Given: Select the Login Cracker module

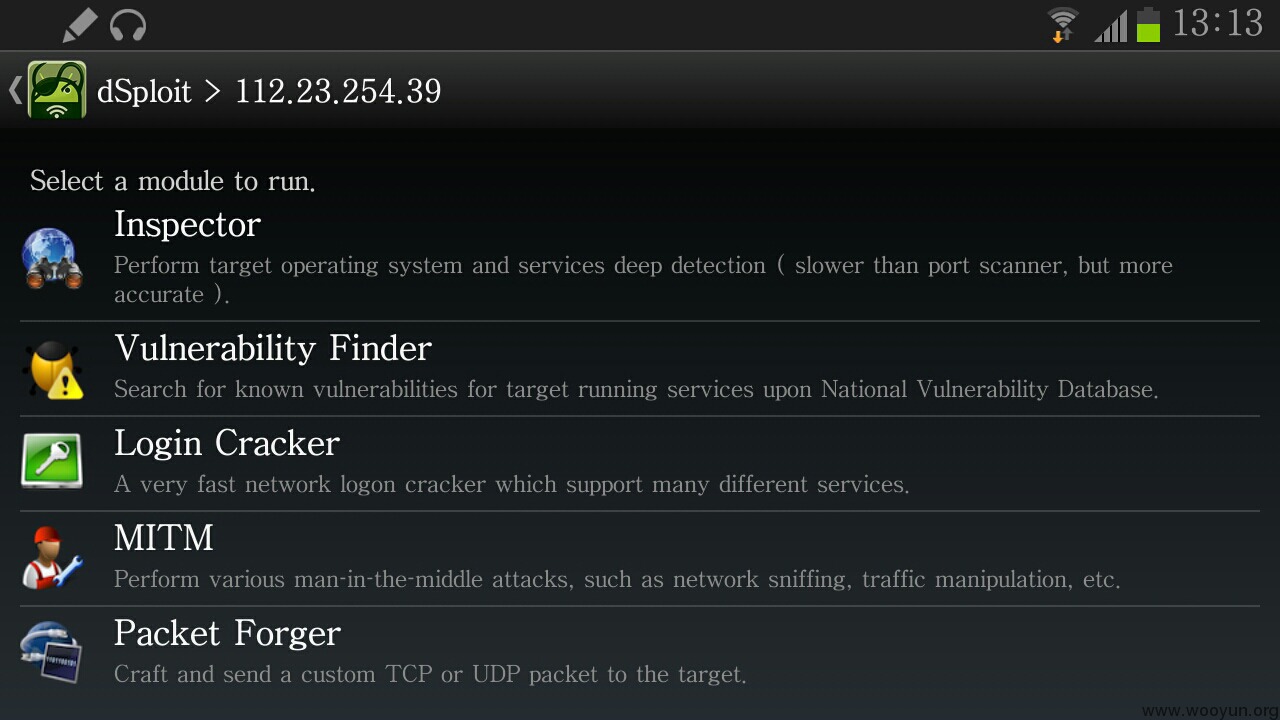Looking at the screenshot, I should [640, 464].
